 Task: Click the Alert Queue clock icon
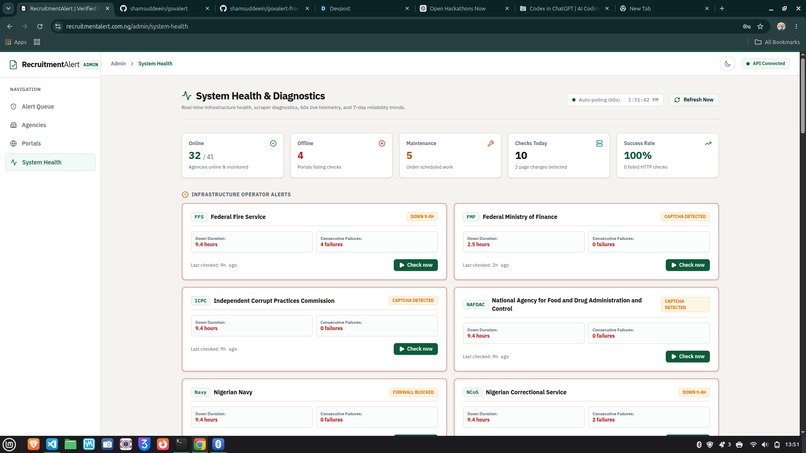pos(13,106)
